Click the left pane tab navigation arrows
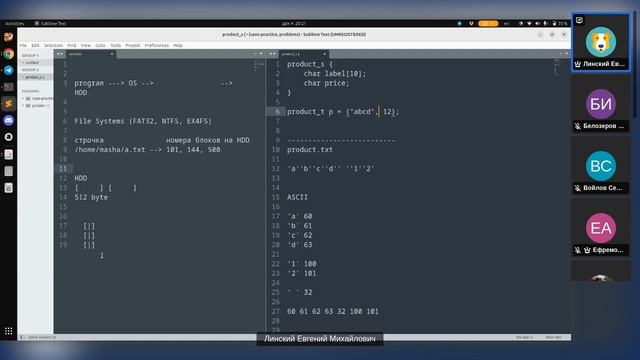Image resolution: width=640 pixels, height=360 pixels. [x=60, y=54]
